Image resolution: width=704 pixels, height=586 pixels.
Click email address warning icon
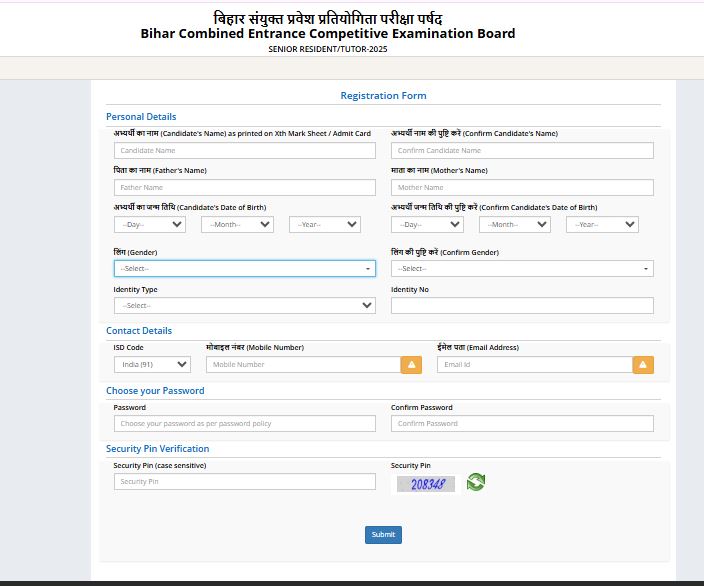tap(643, 365)
